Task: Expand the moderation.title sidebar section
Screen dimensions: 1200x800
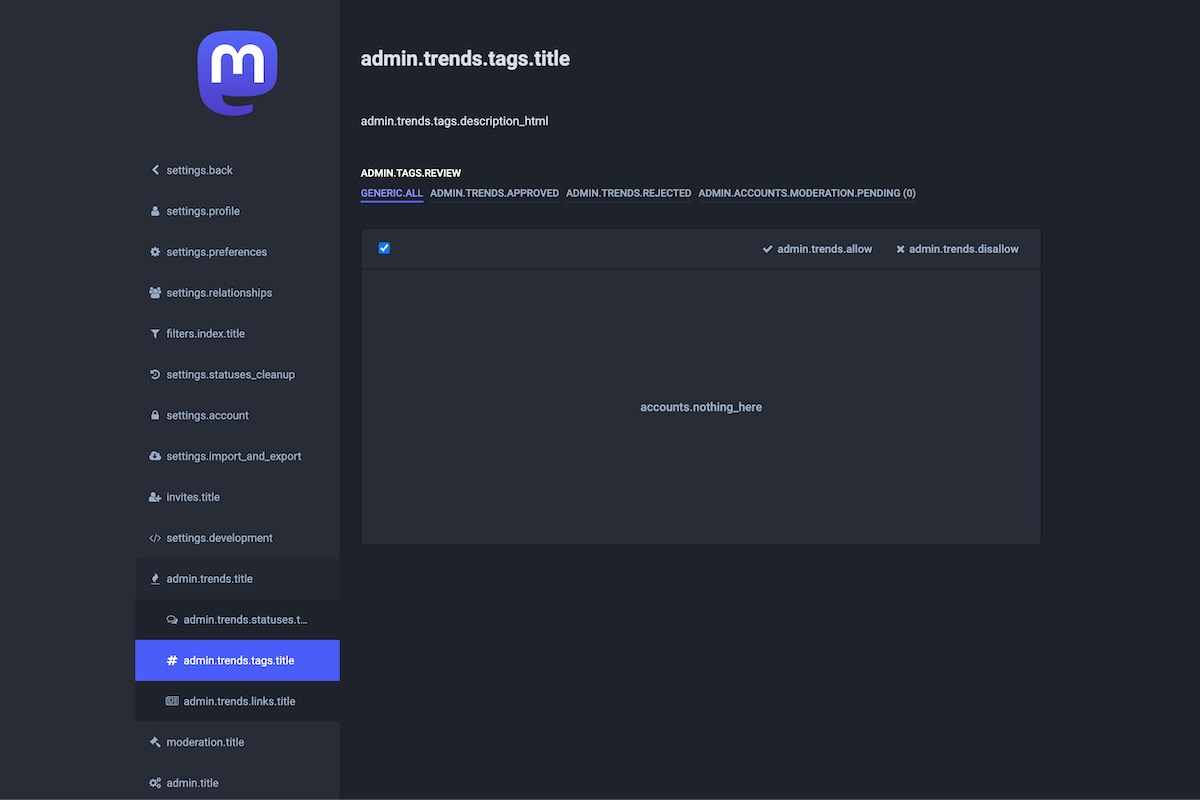Action: (x=205, y=742)
